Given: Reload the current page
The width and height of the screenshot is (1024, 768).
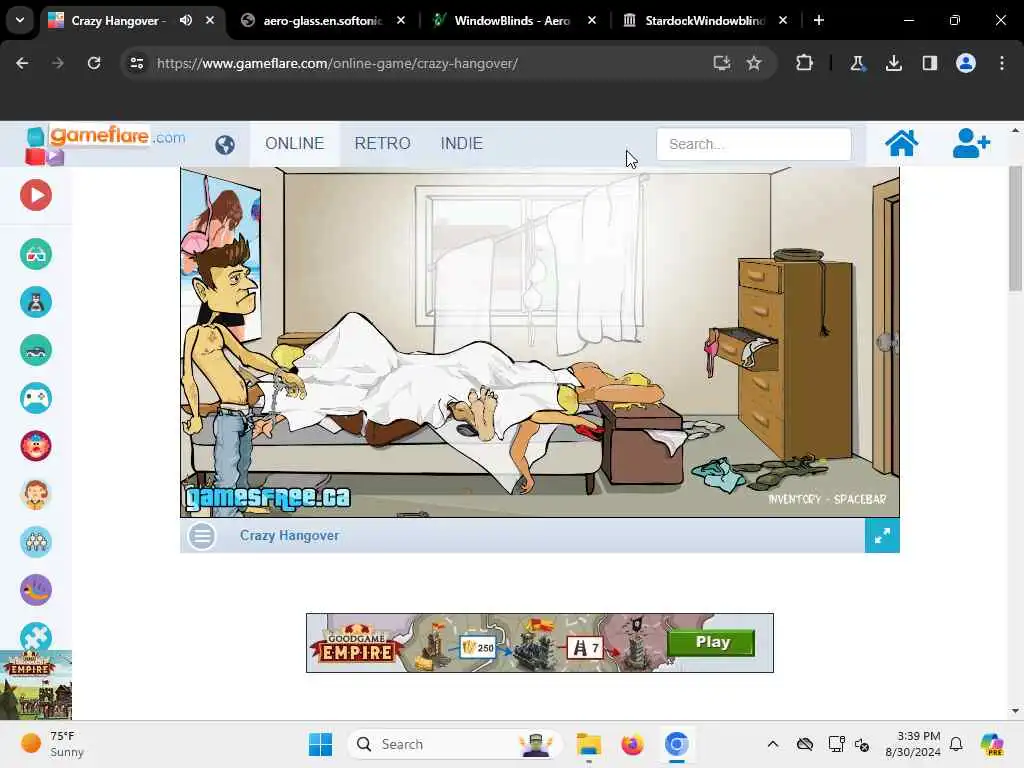Looking at the screenshot, I should click(94, 63).
